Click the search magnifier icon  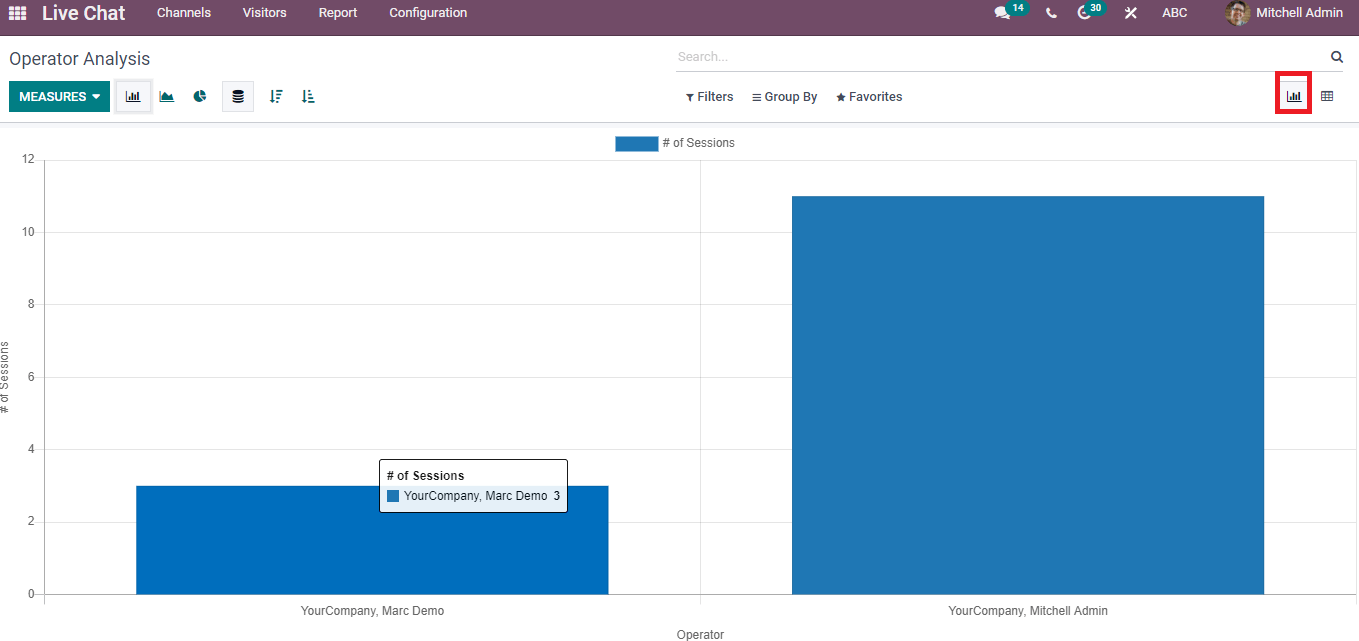coord(1337,57)
